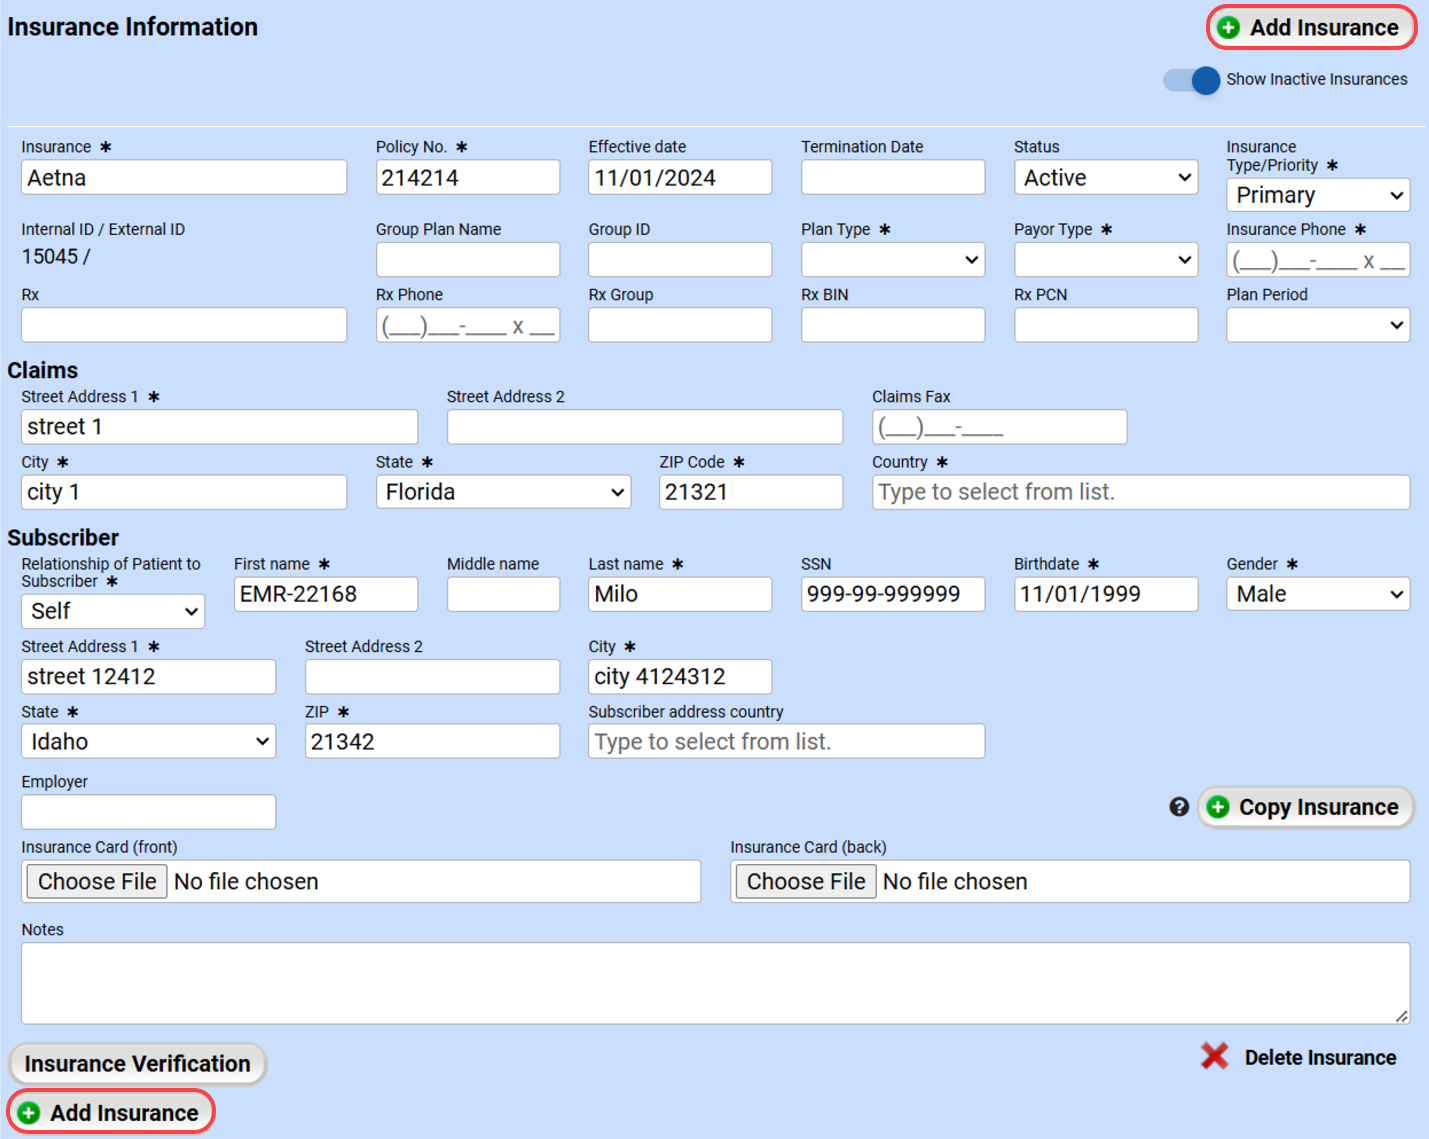Choose file for Insurance Card back
This screenshot has width=1429, height=1139.
pos(806,881)
